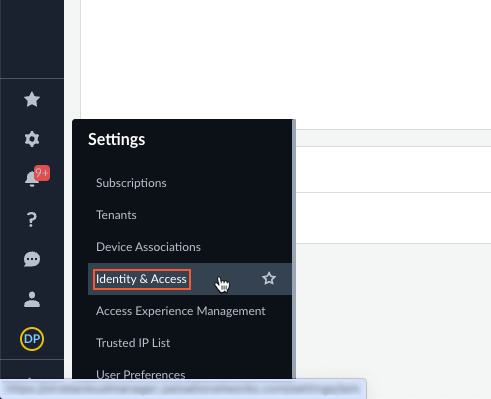Click the Settings panel heading
The width and height of the screenshot is (491, 399).
117,139
